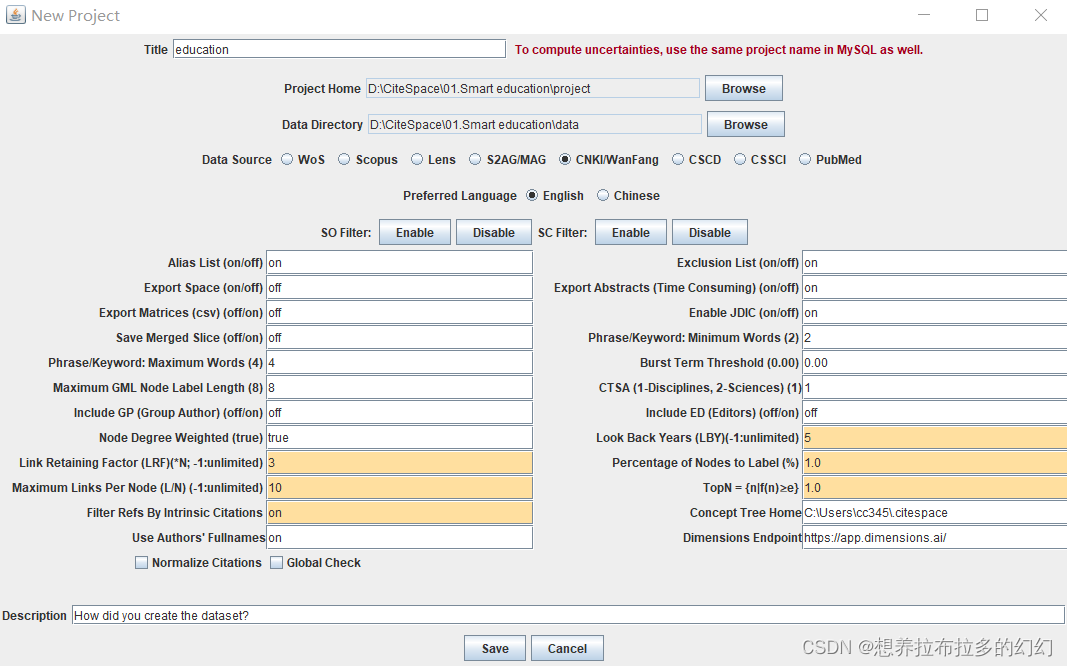Edit the Enable JDIC on/off field
Screen dimensions: 1067x666
point(934,313)
